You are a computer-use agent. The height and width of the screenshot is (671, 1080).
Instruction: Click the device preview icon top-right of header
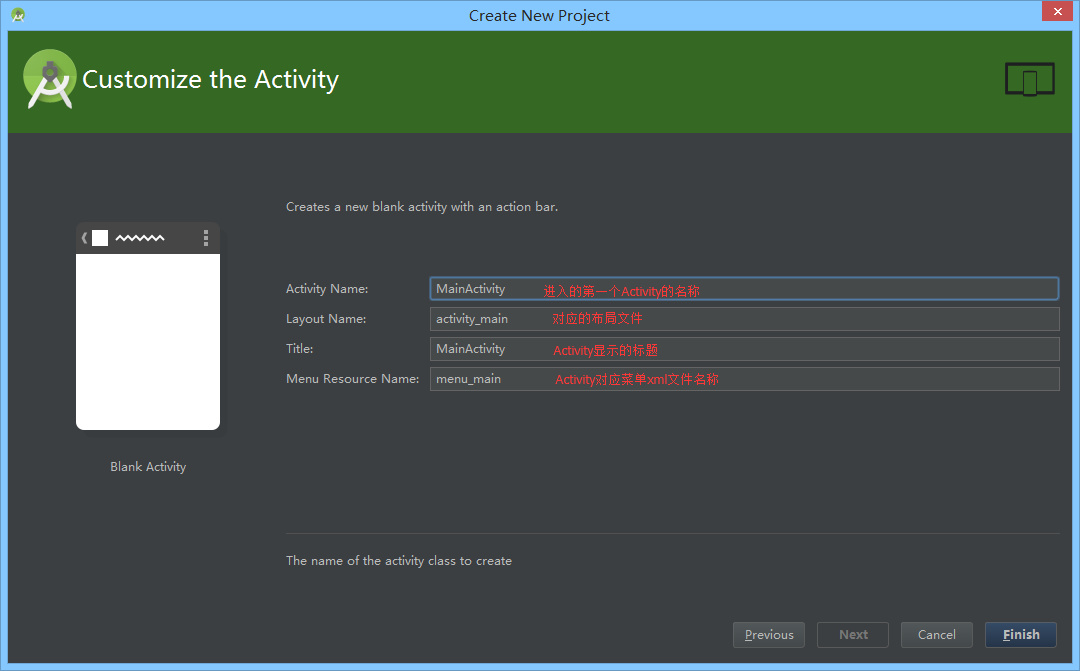[1030, 78]
